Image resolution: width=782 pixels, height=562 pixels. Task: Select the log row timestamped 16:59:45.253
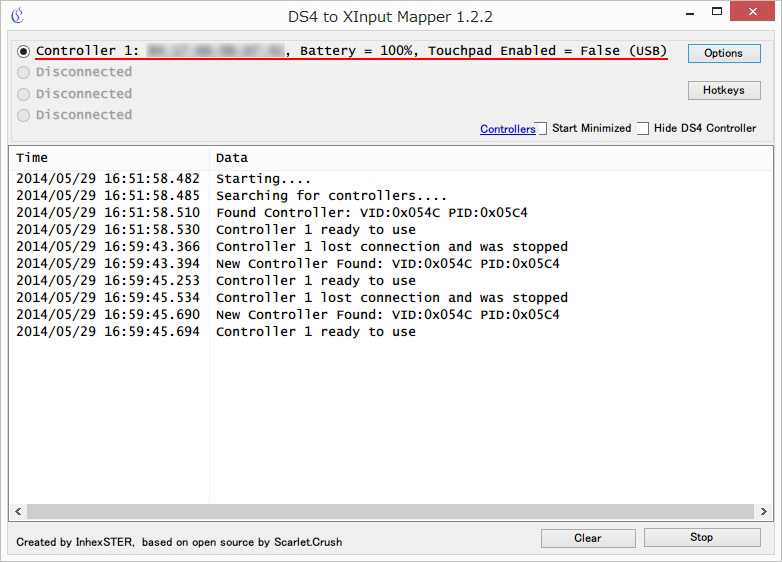click(x=391, y=280)
